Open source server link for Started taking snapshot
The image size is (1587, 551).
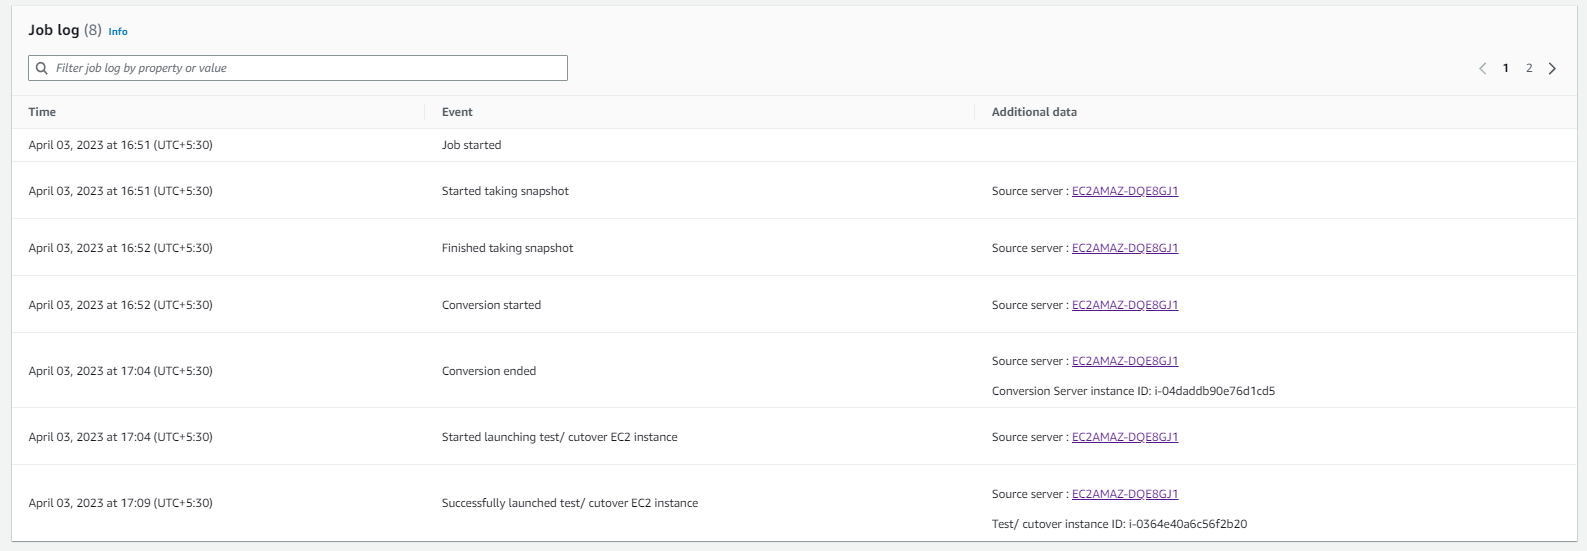pos(1124,191)
